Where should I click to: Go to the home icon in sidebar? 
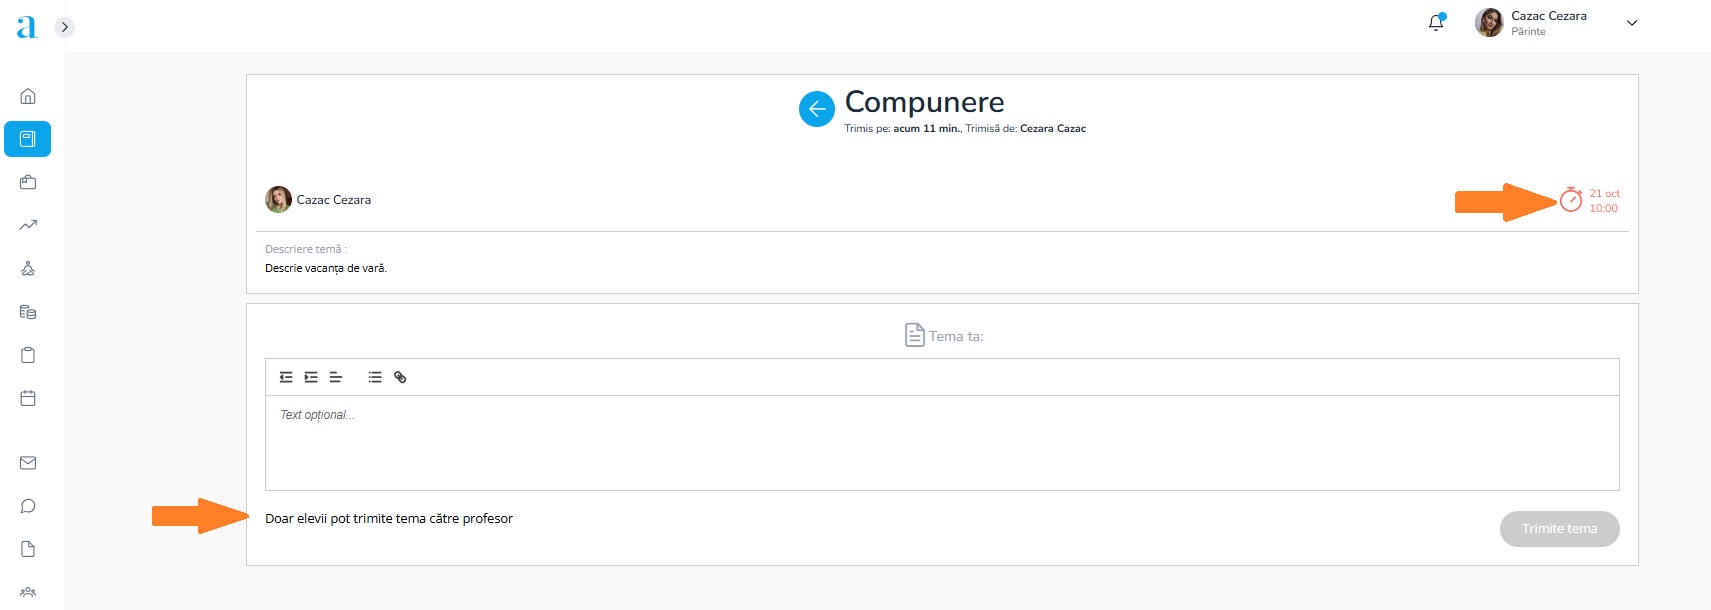[x=28, y=96]
